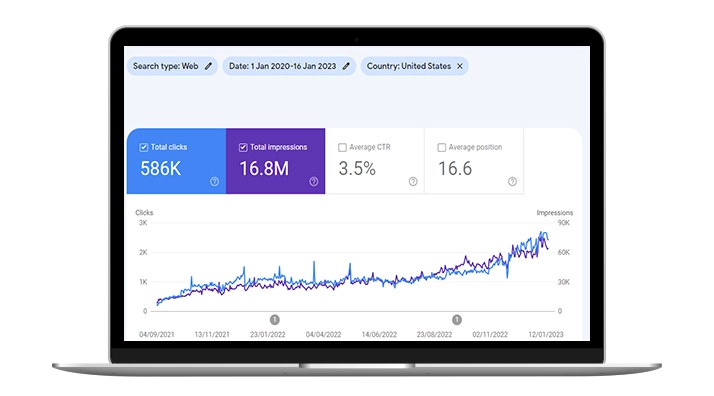Open help icon for Average CTR
Image resolution: width=714 pixels, height=396 pixels.
tap(413, 182)
